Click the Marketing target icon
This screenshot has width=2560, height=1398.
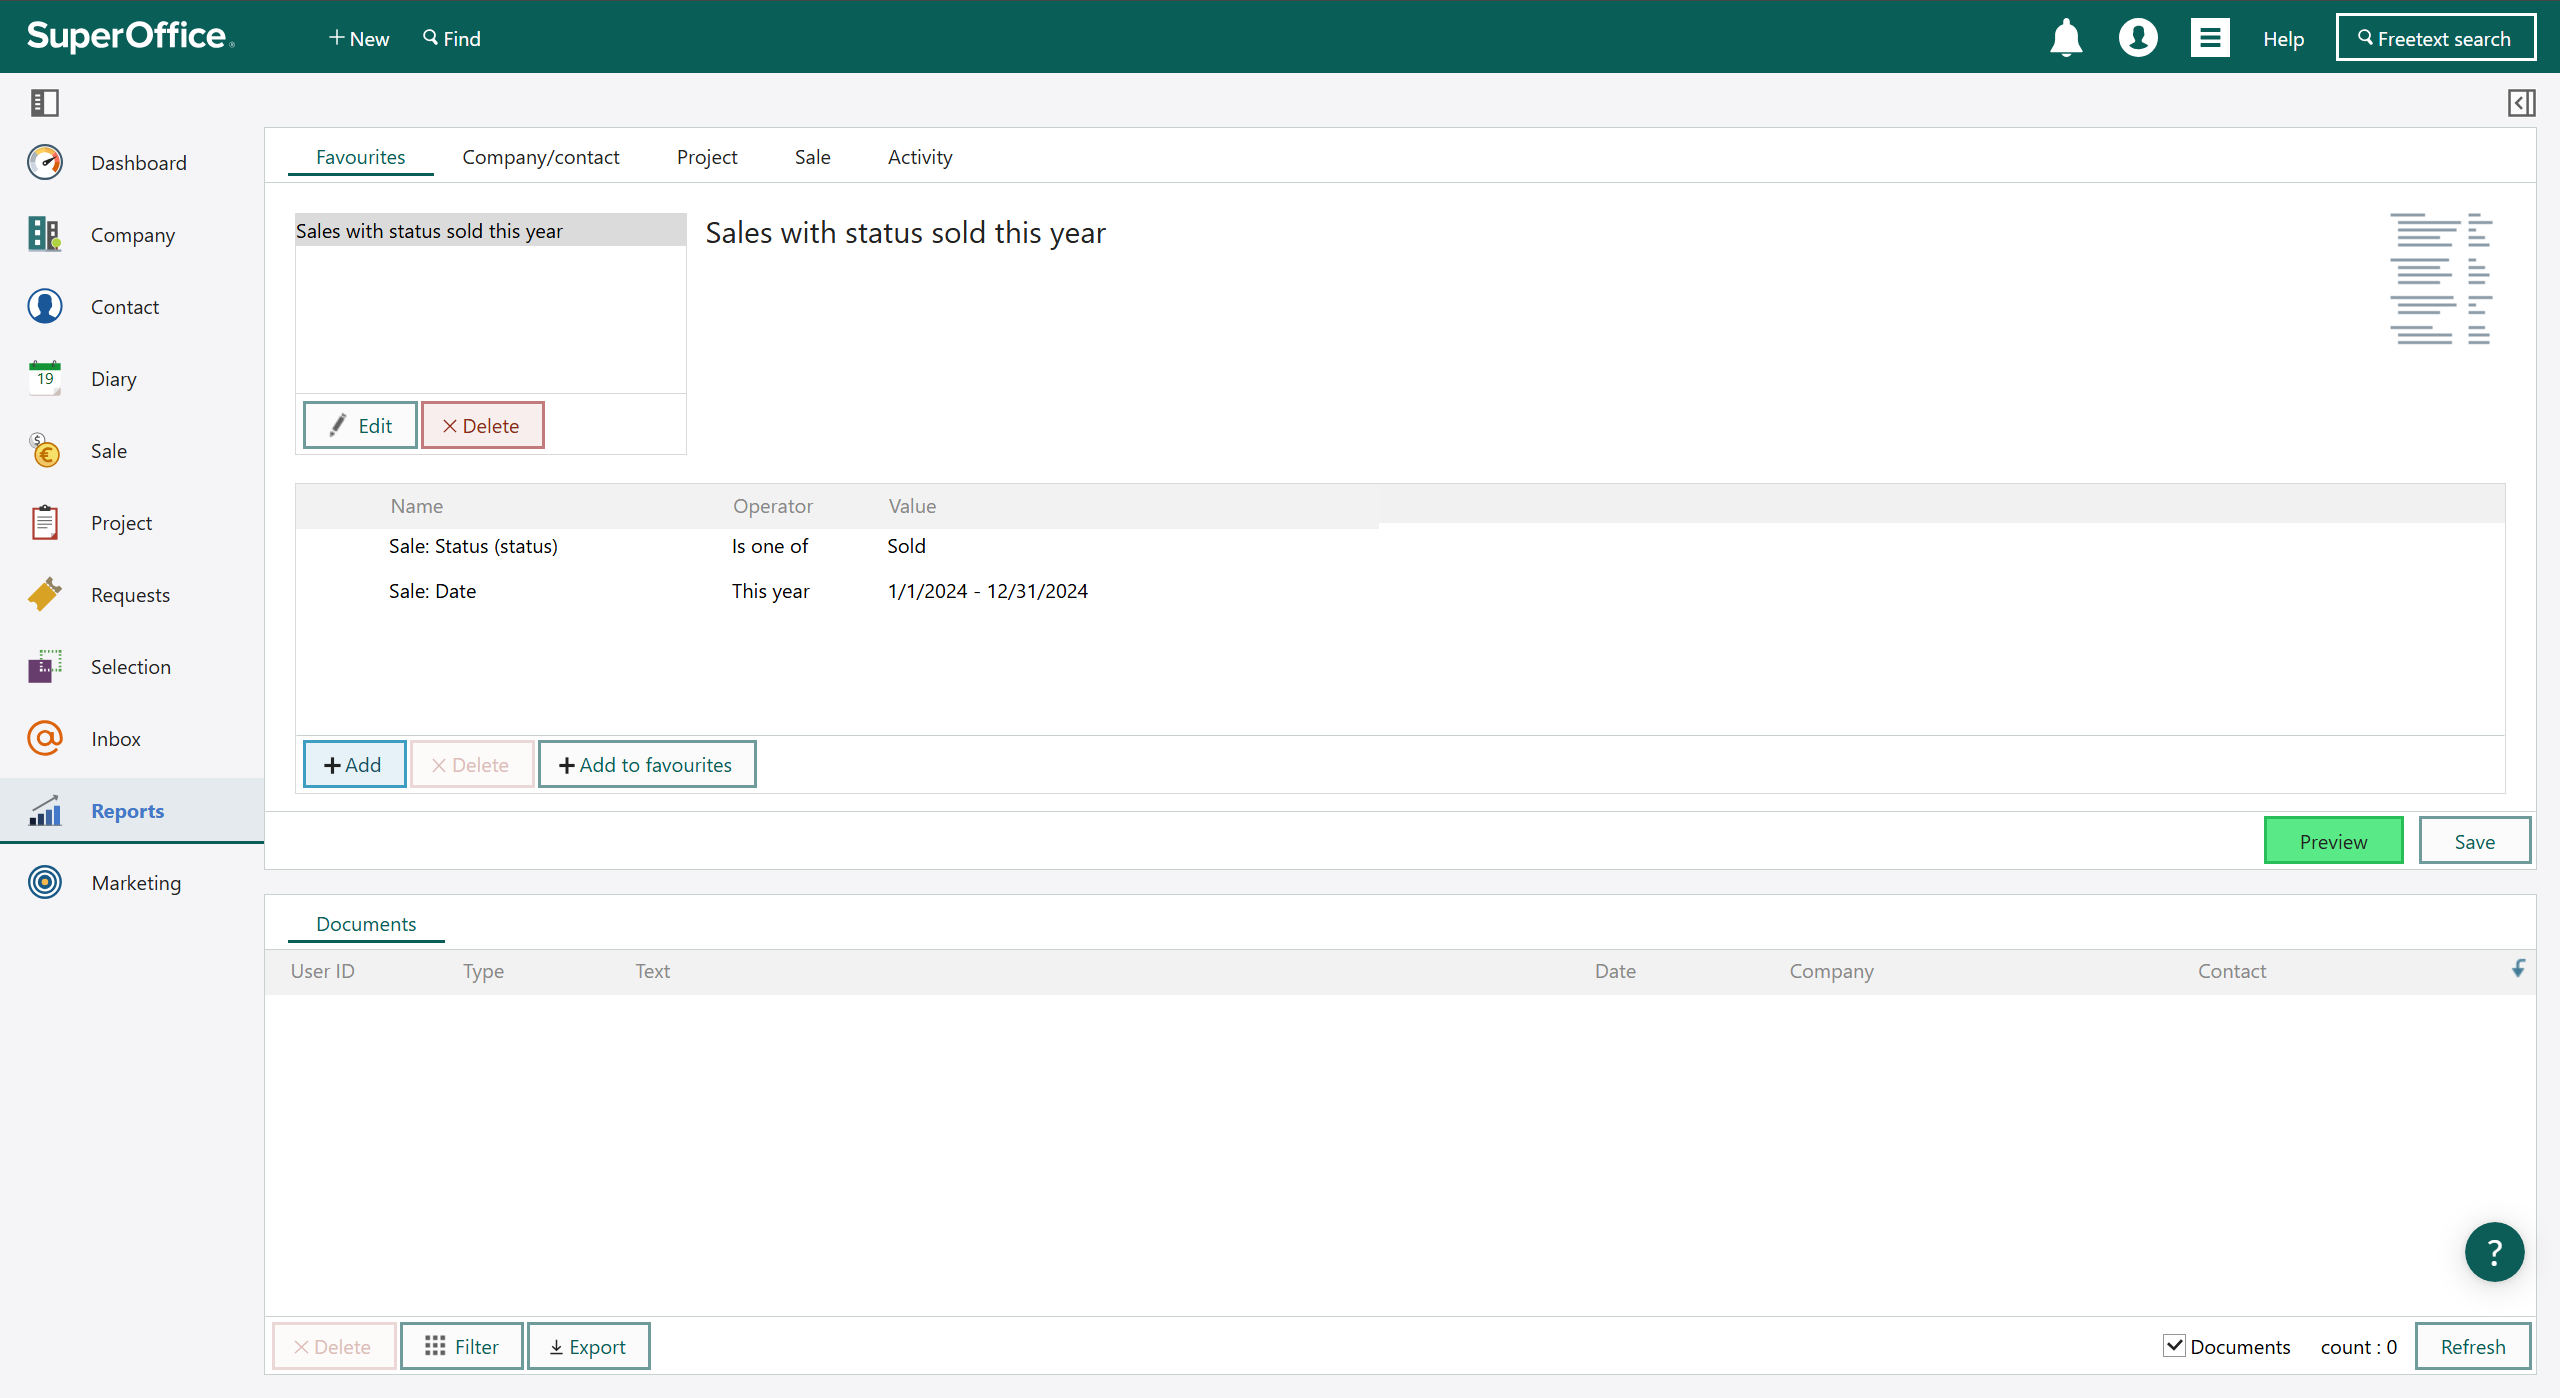45,882
